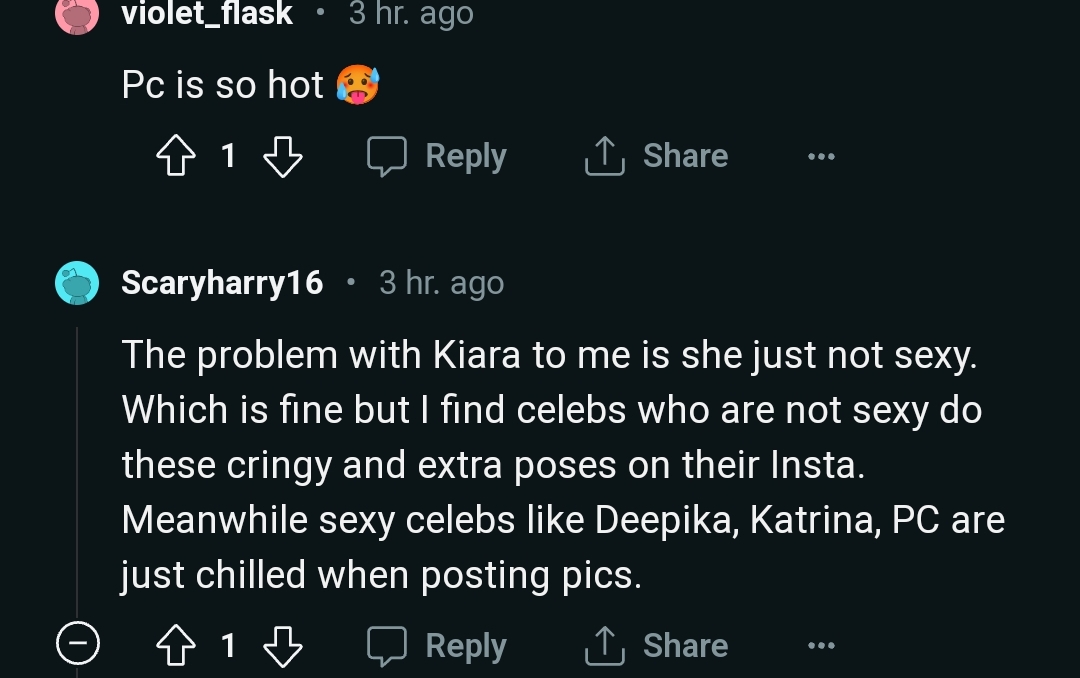Click Scaryharry16's comment body about Kiara
Screen dimensions: 1080x678
click(x=560, y=465)
